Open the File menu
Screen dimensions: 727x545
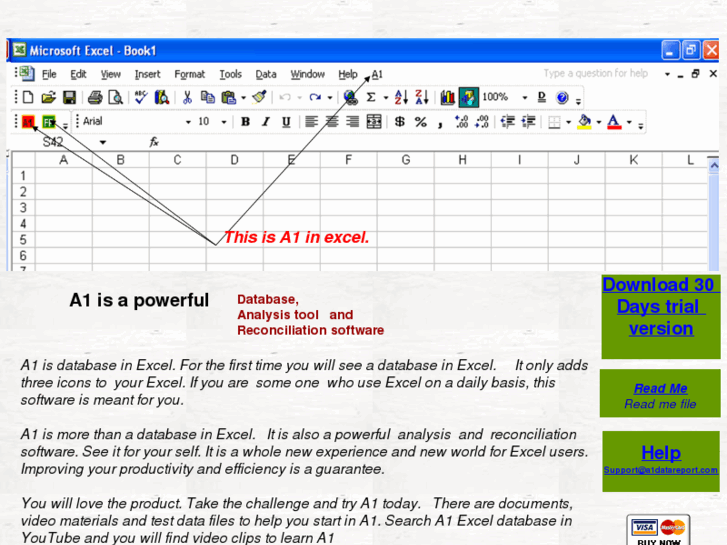pos(49,74)
